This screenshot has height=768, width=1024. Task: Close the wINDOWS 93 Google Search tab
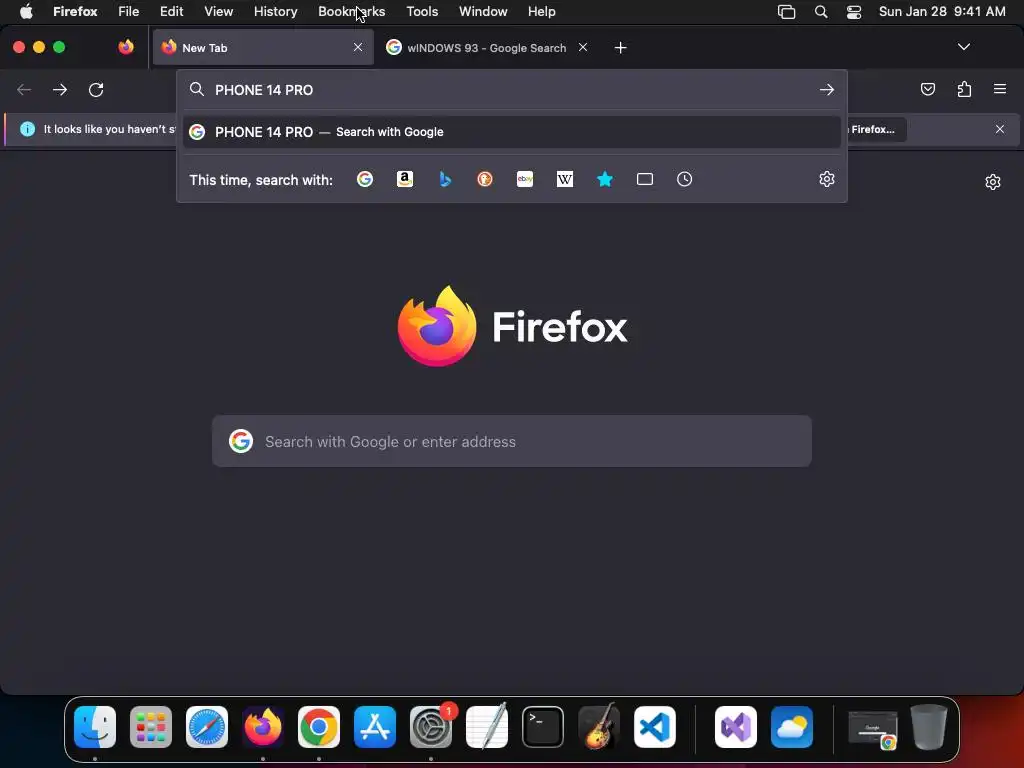point(583,47)
